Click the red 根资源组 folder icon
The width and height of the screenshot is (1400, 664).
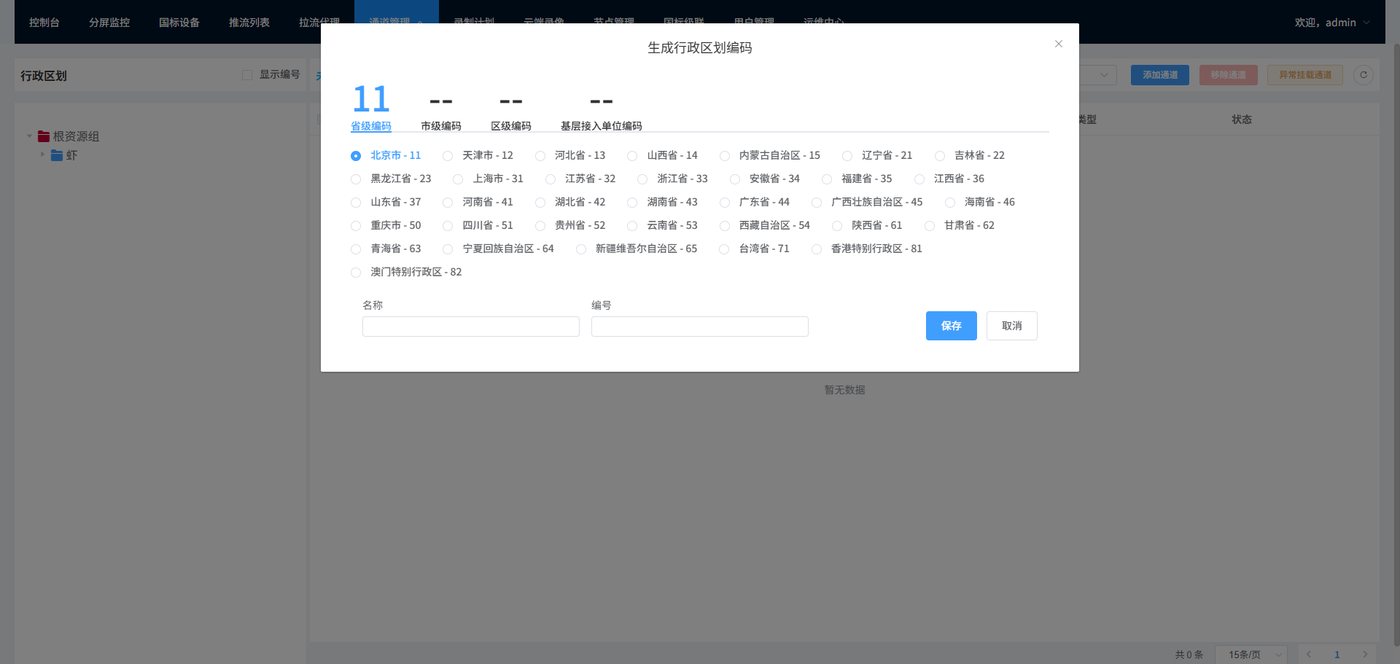pyautogui.click(x=44, y=137)
